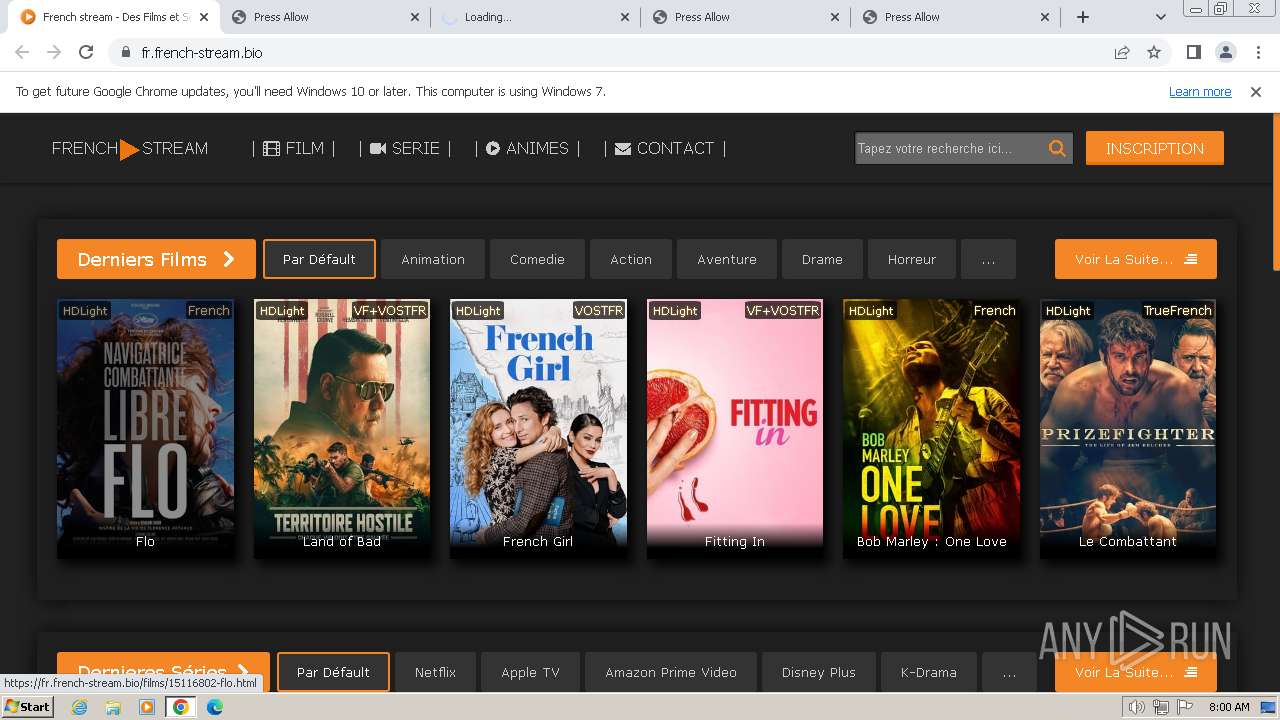Open tab search dropdown arrow
The image size is (1280, 720).
1161,17
